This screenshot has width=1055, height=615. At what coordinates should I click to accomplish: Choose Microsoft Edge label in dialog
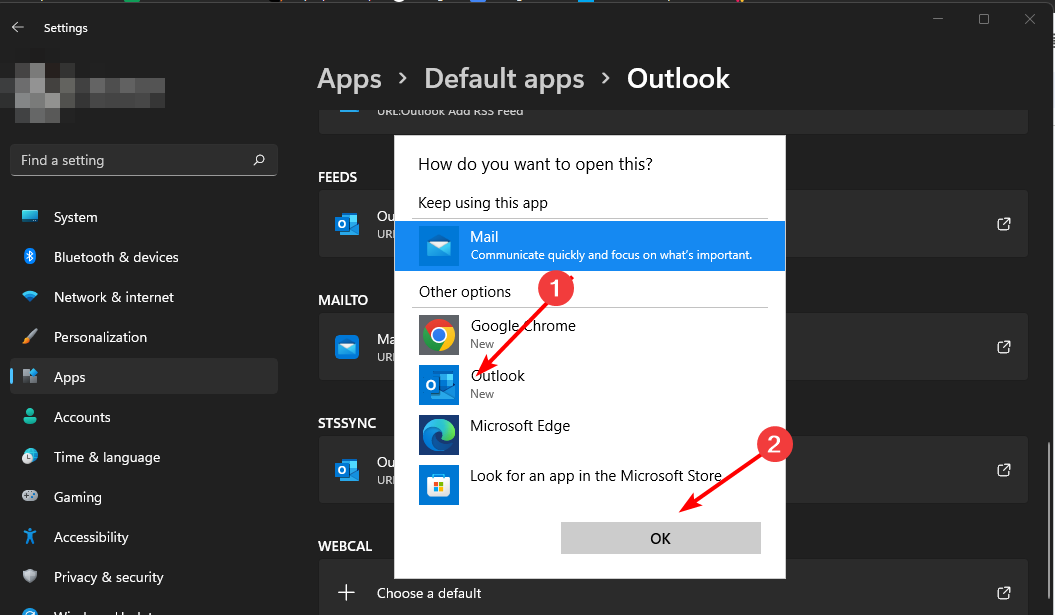pos(519,426)
